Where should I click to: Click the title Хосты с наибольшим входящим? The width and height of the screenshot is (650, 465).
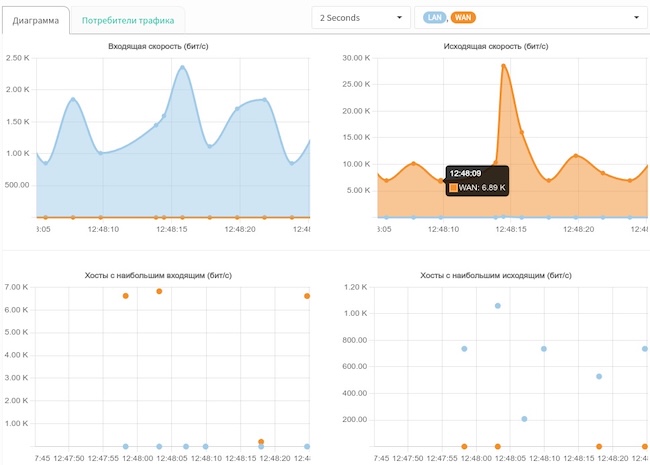(x=158, y=275)
